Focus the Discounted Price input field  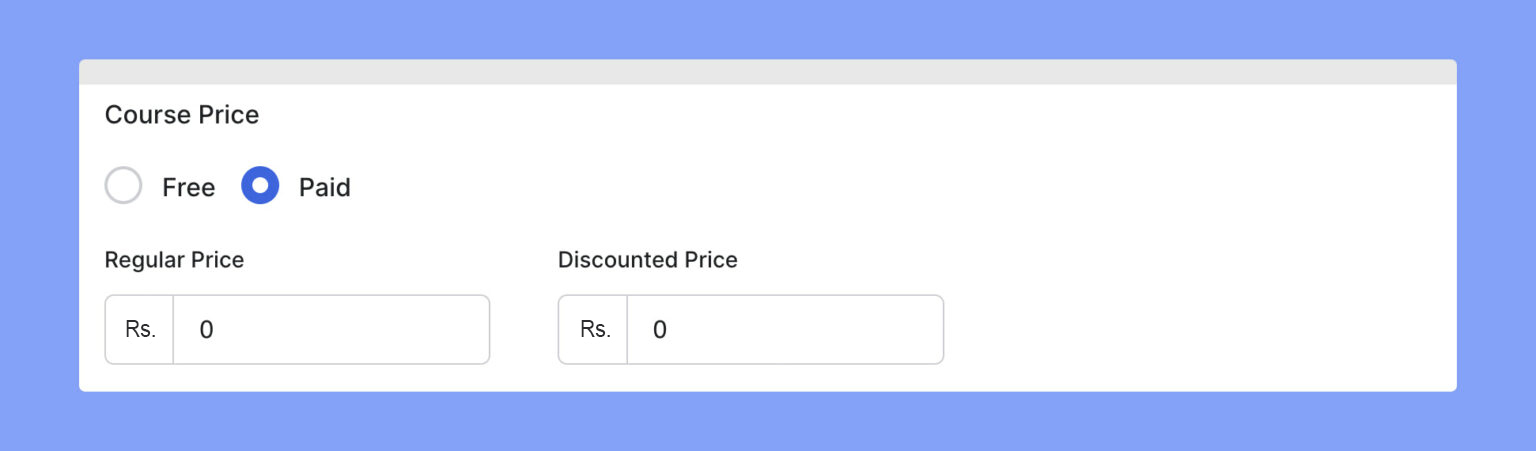click(x=784, y=330)
